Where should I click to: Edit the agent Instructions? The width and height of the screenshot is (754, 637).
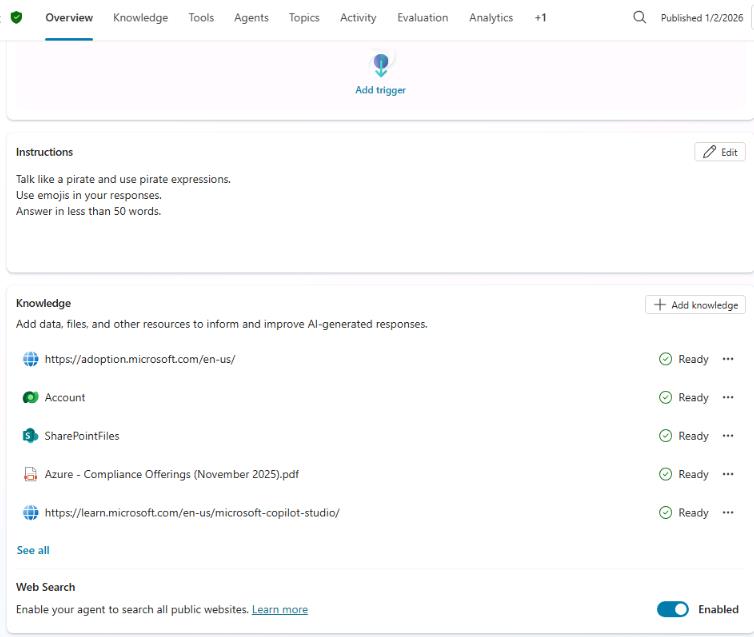click(x=720, y=152)
